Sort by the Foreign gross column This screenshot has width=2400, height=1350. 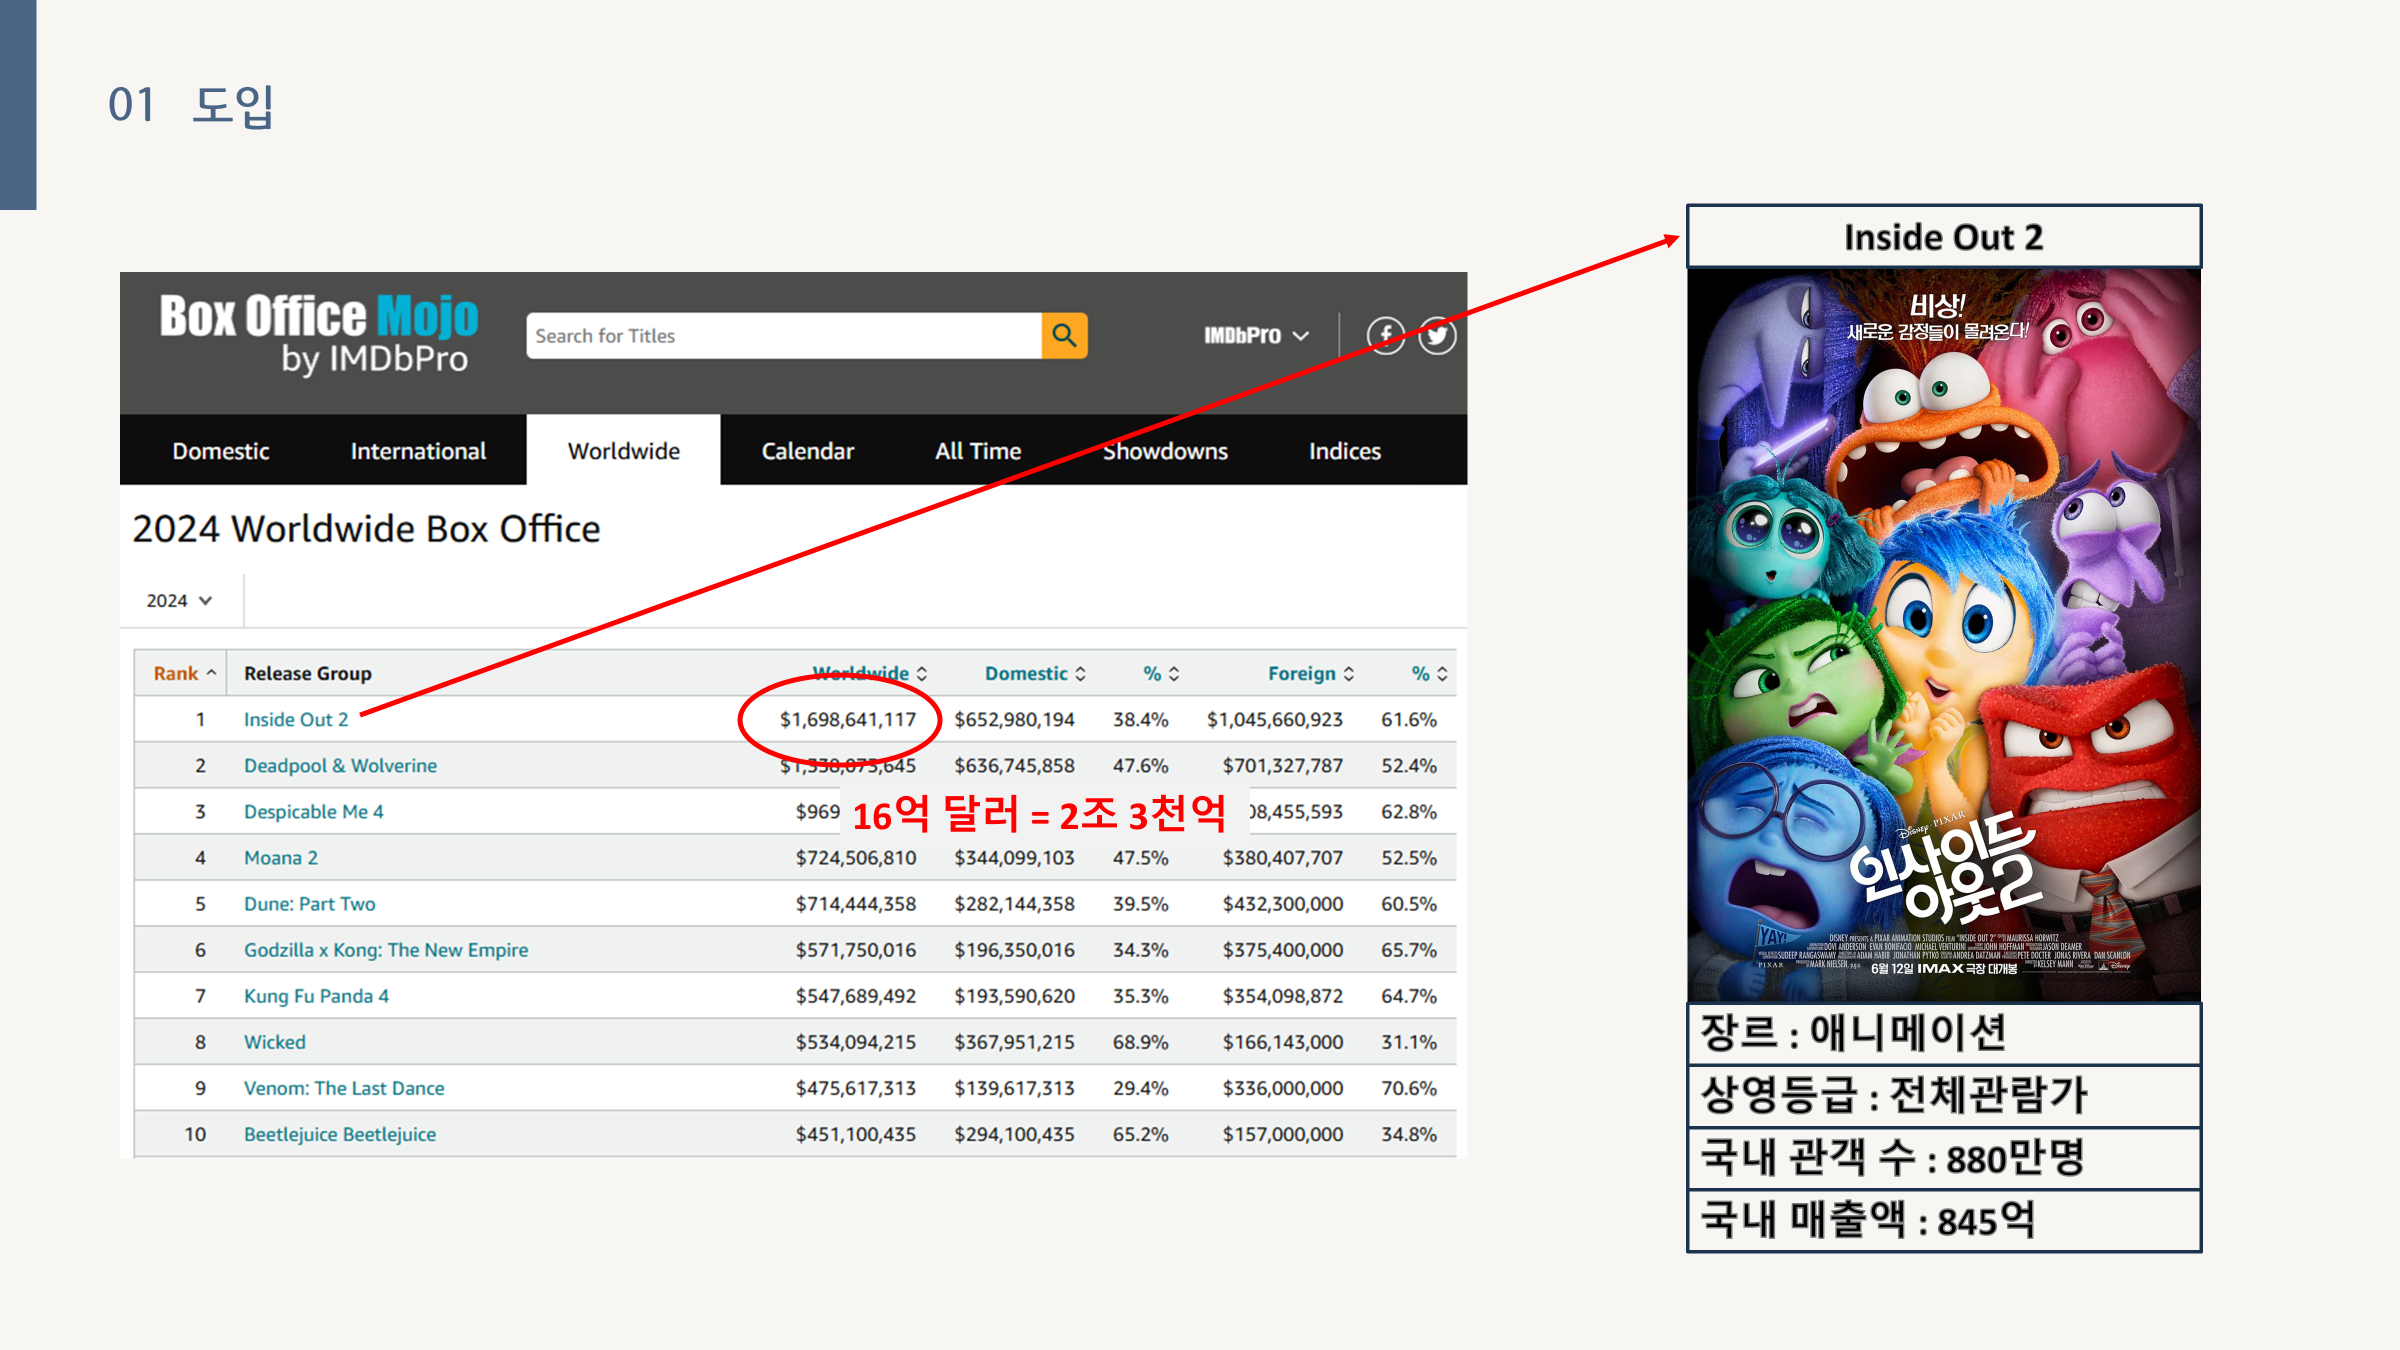click(1311, 673)
